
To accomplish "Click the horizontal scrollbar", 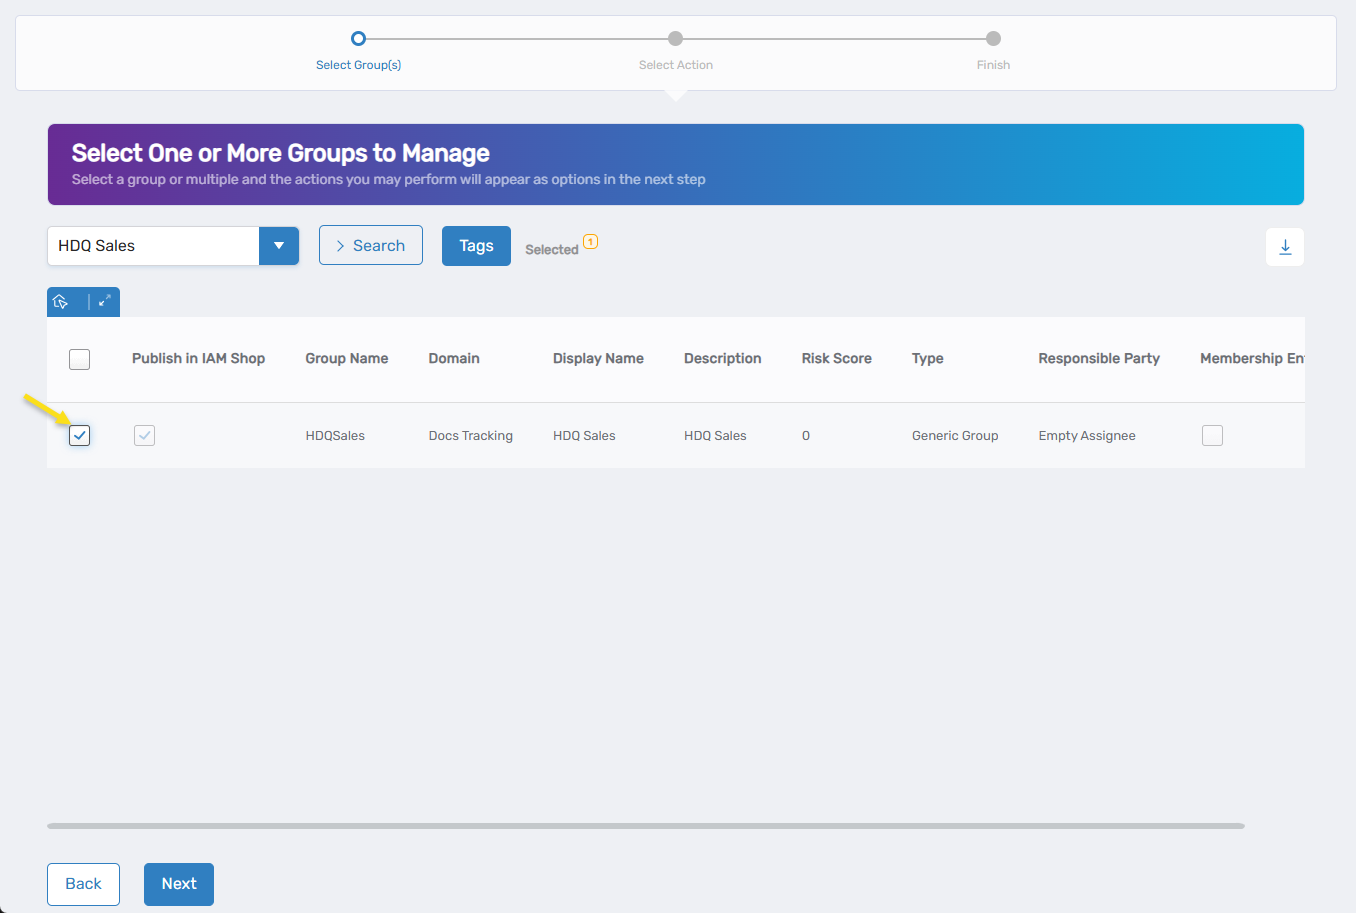I will (646, 826).
